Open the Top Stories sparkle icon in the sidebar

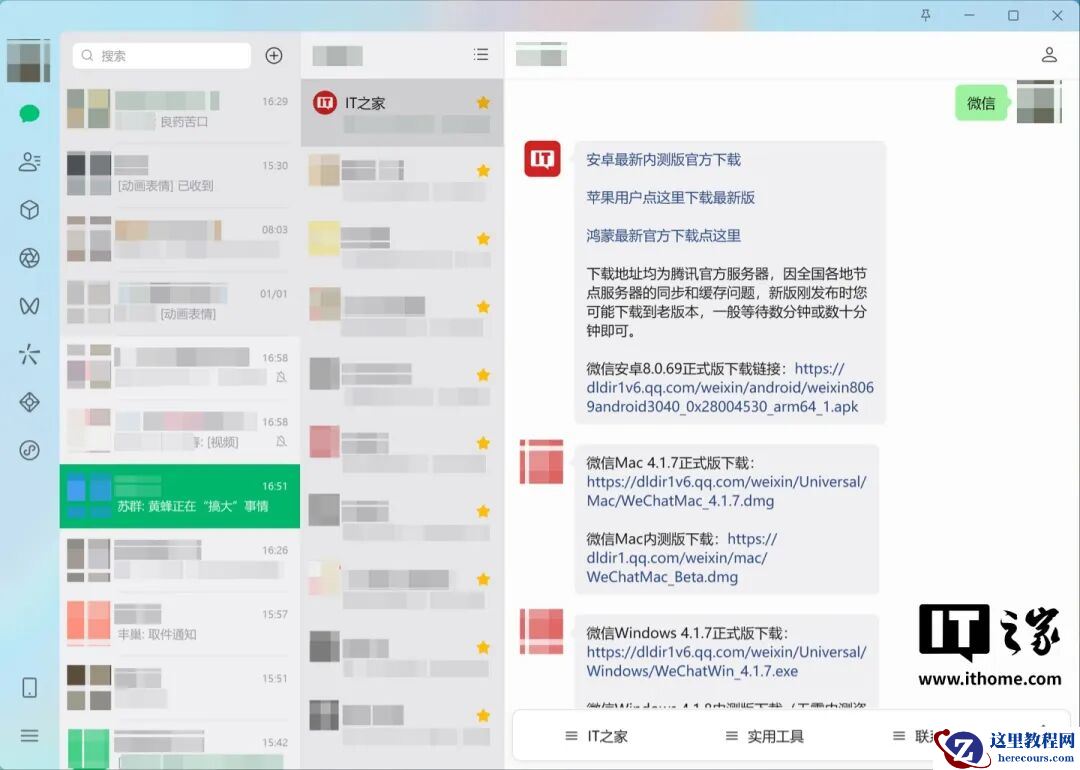point(29,354)
